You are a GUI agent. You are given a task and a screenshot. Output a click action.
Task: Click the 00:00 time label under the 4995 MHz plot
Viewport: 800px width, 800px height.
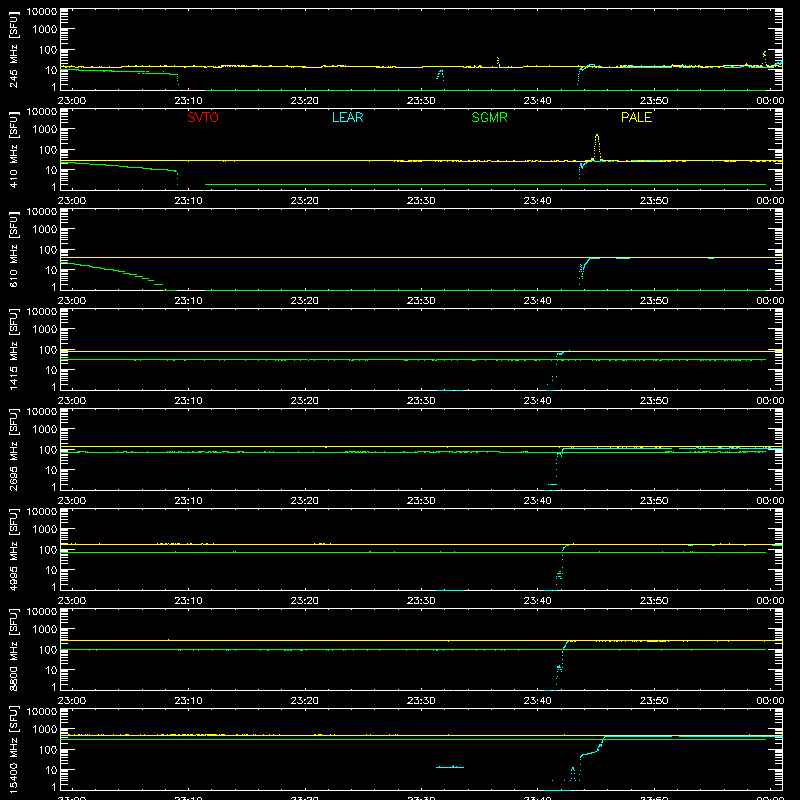[x=770, y=601]
